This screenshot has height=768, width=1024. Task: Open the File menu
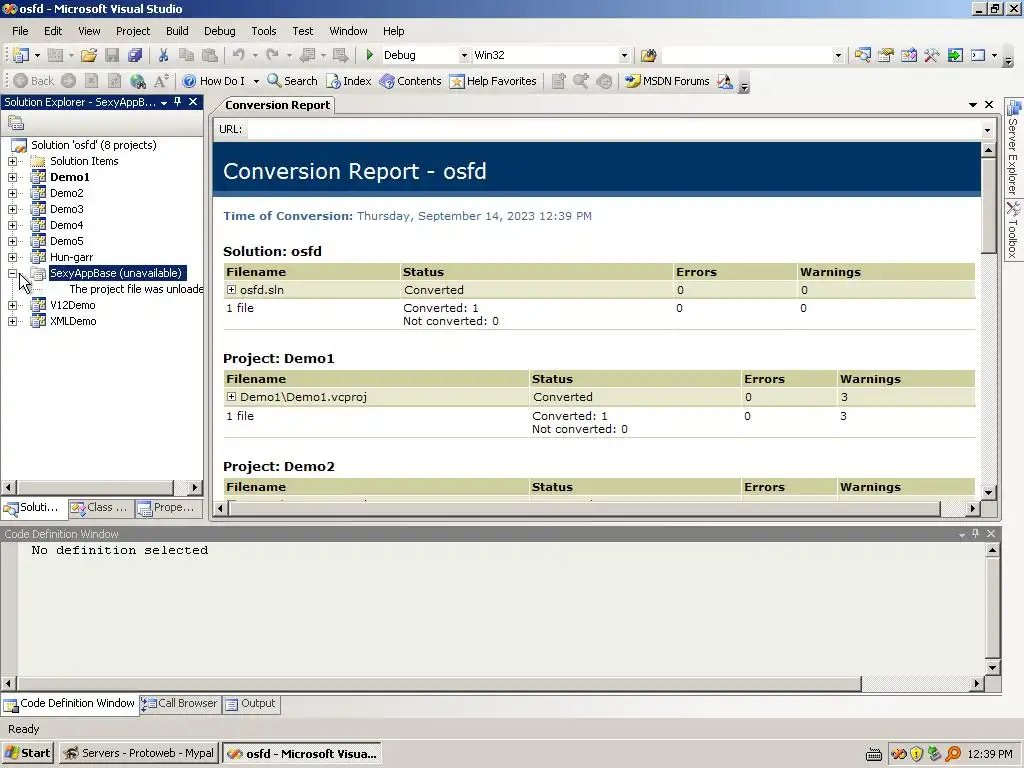coord(20,31)
